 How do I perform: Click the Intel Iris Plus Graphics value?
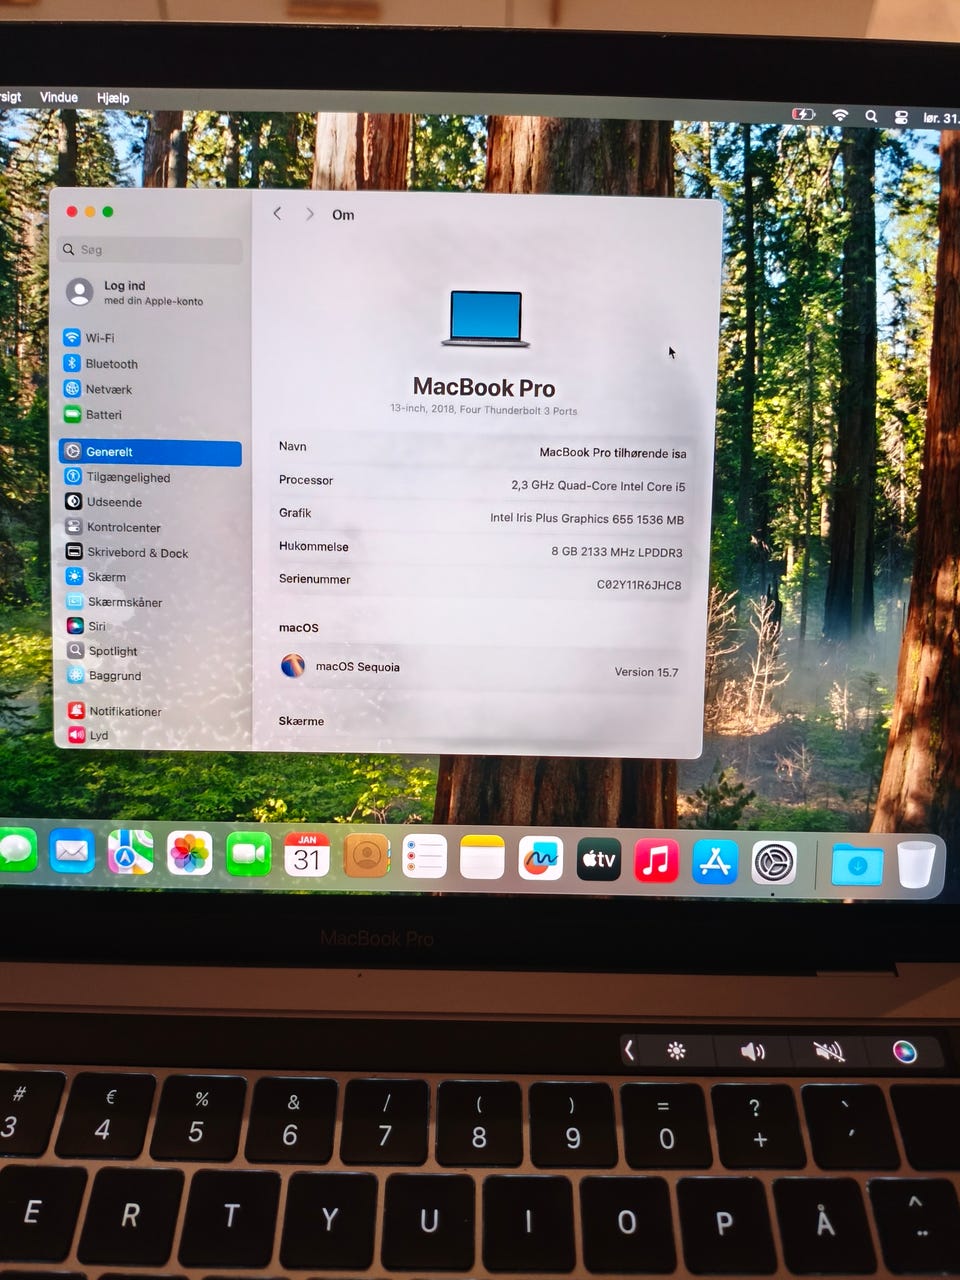tap(587, 519)
